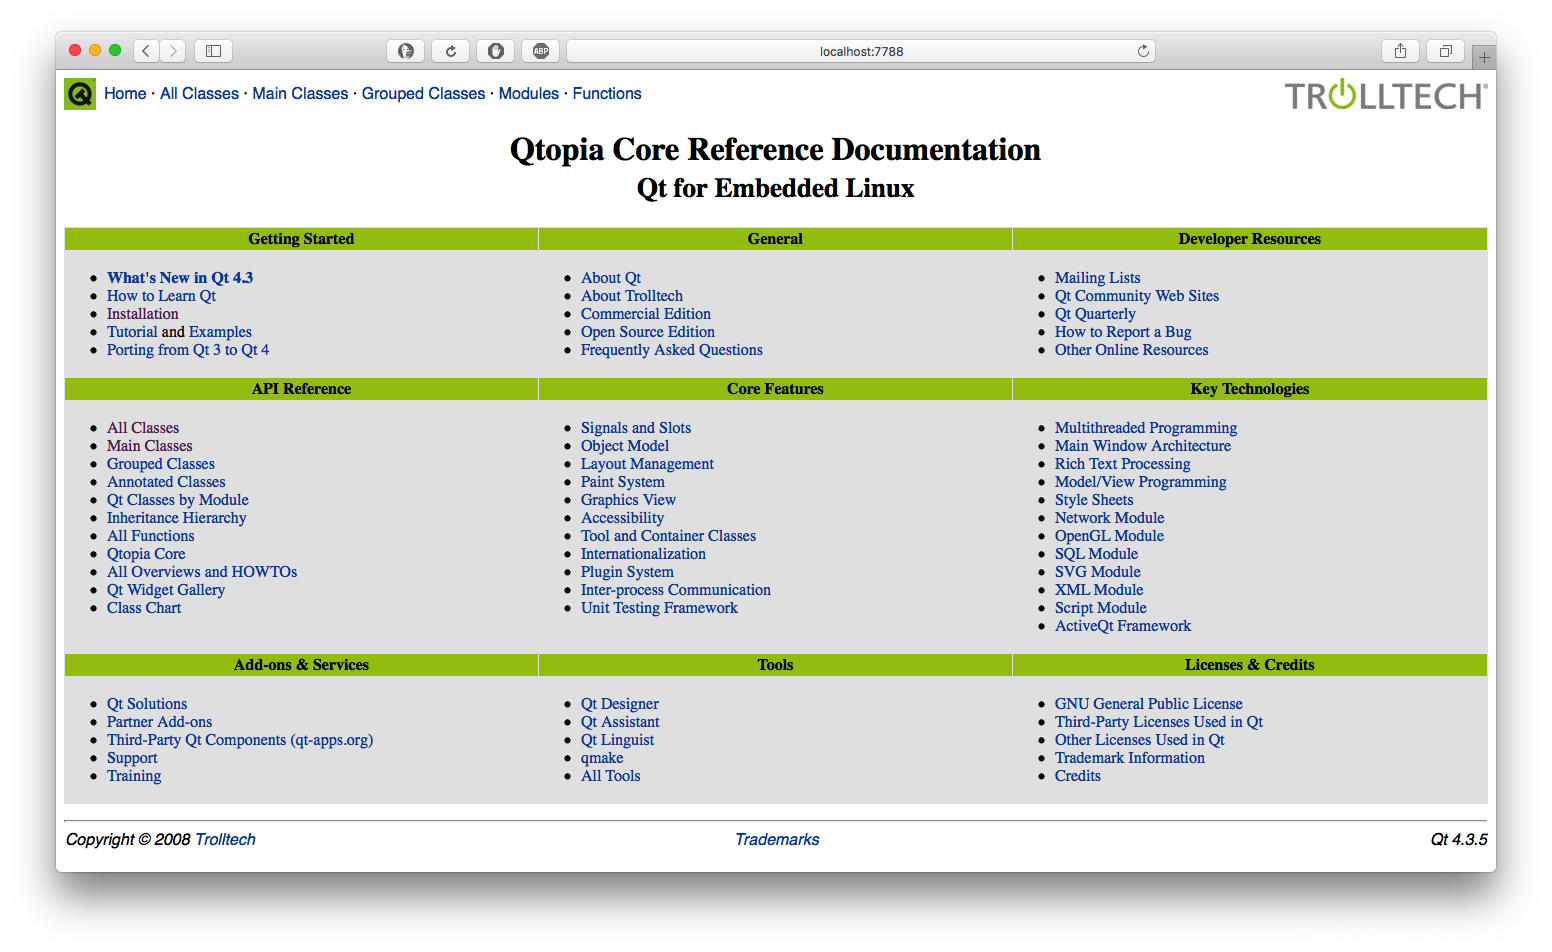Open Qt Designer link
1552x952 pixels.
point(620,704)
